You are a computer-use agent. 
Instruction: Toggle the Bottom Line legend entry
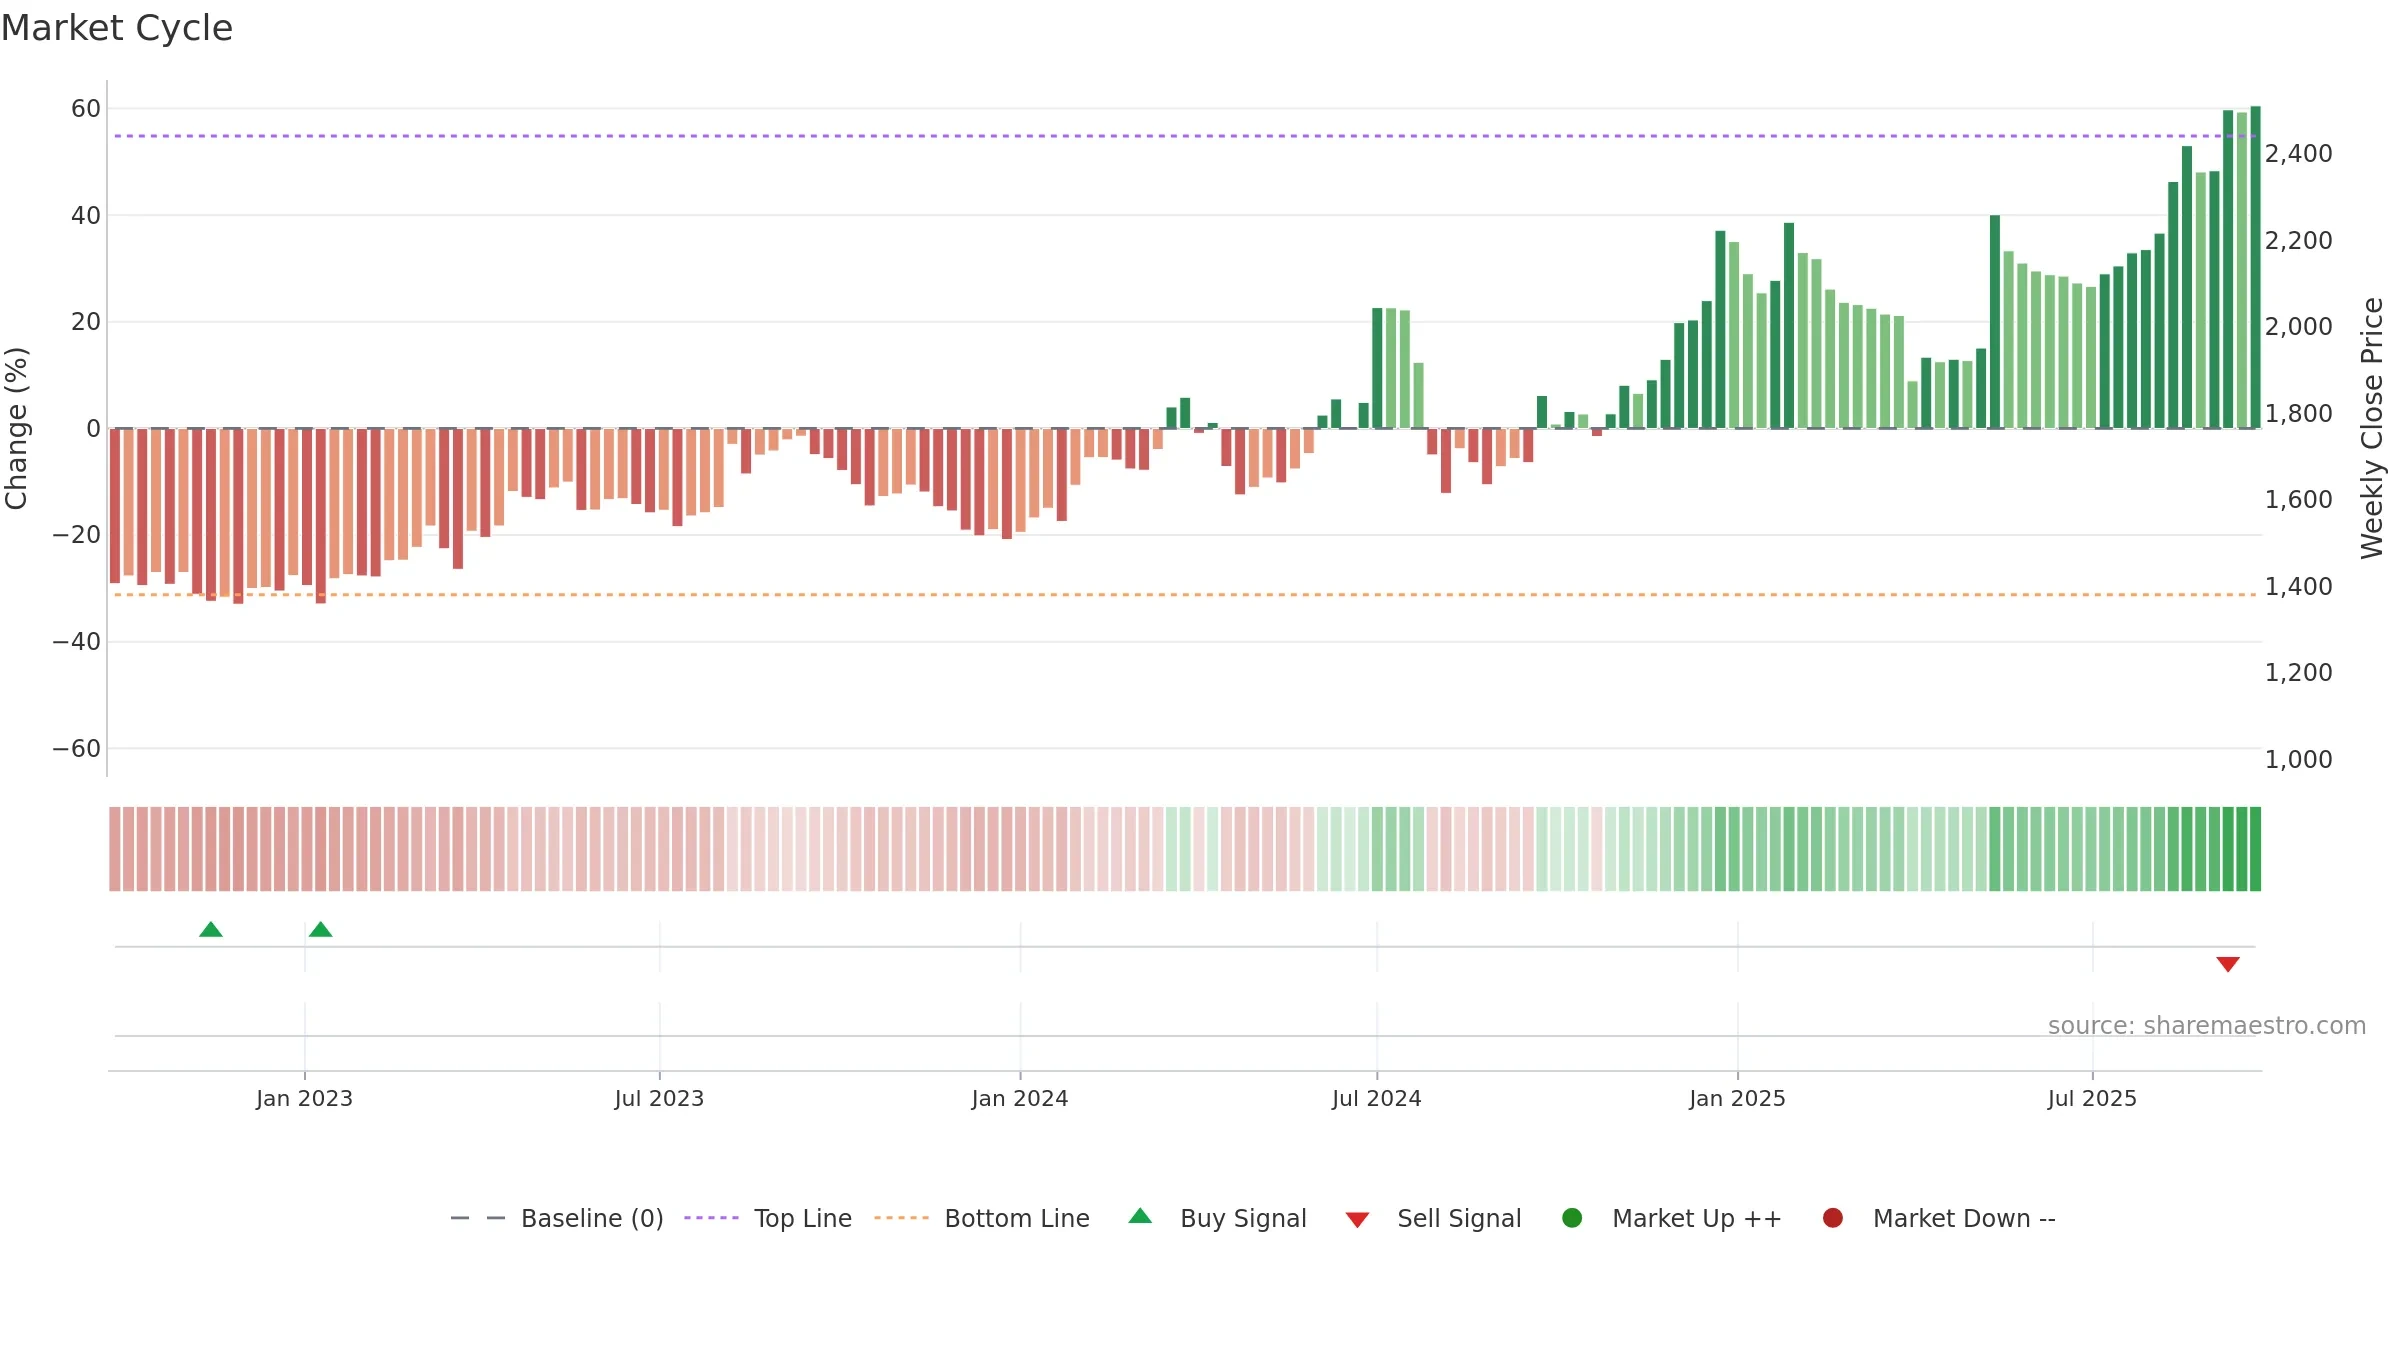coord(982,1218)
